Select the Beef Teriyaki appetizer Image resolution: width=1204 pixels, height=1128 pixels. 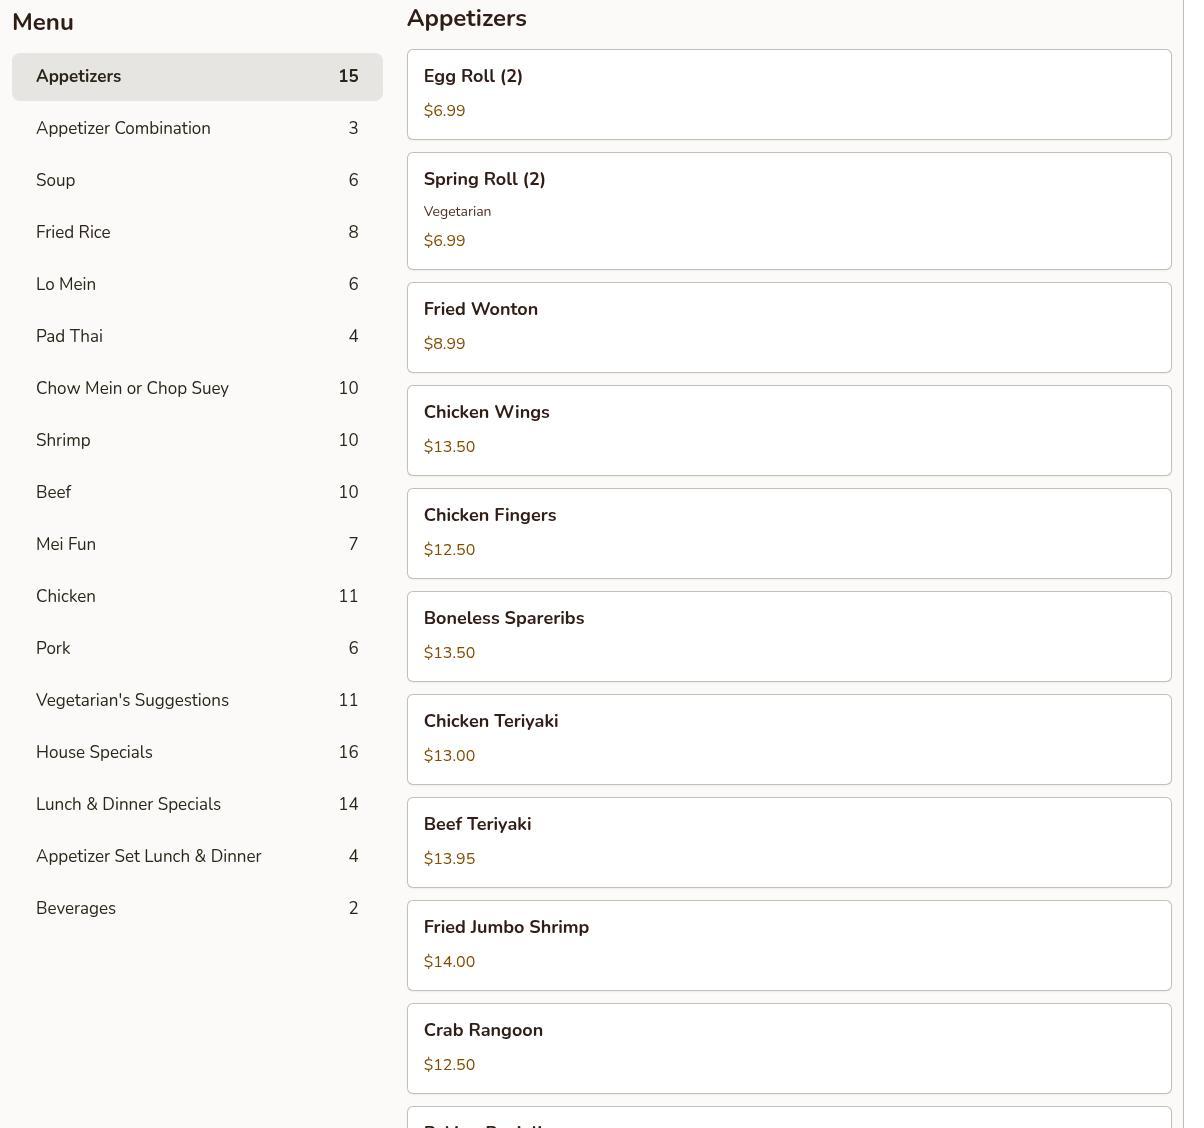tap(788, 842)
